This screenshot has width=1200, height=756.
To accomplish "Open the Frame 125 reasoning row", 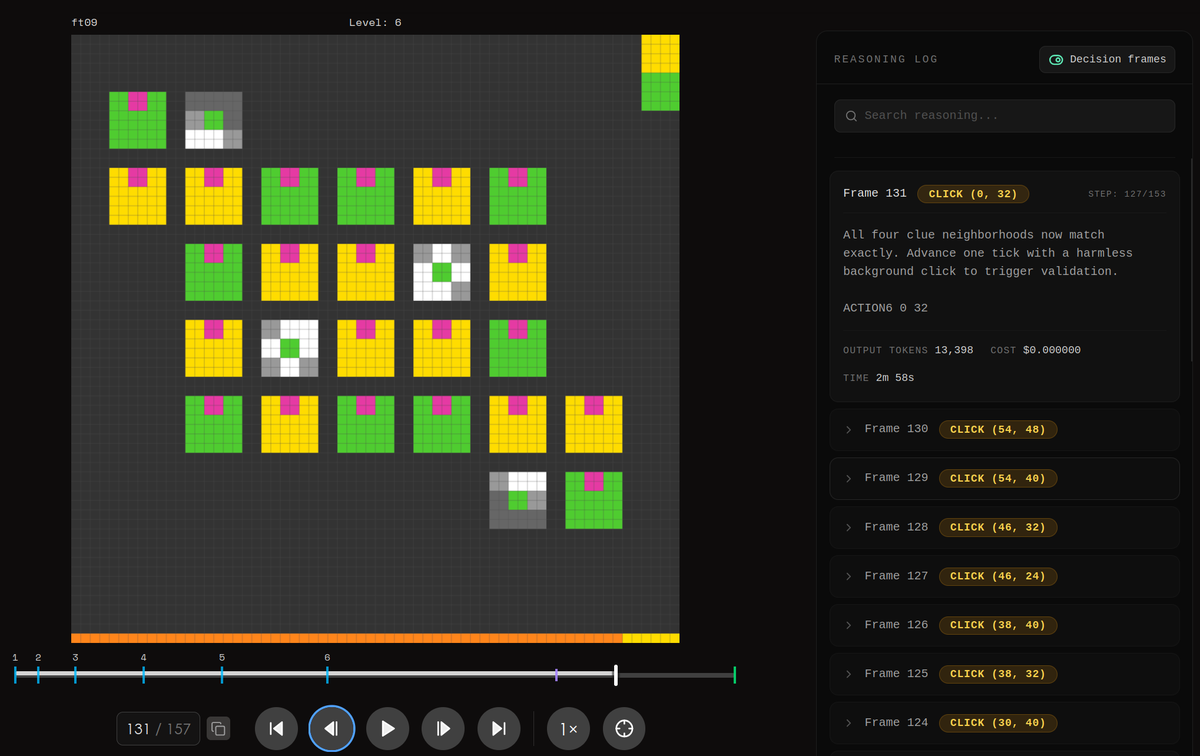I will tap(1004, 674).
